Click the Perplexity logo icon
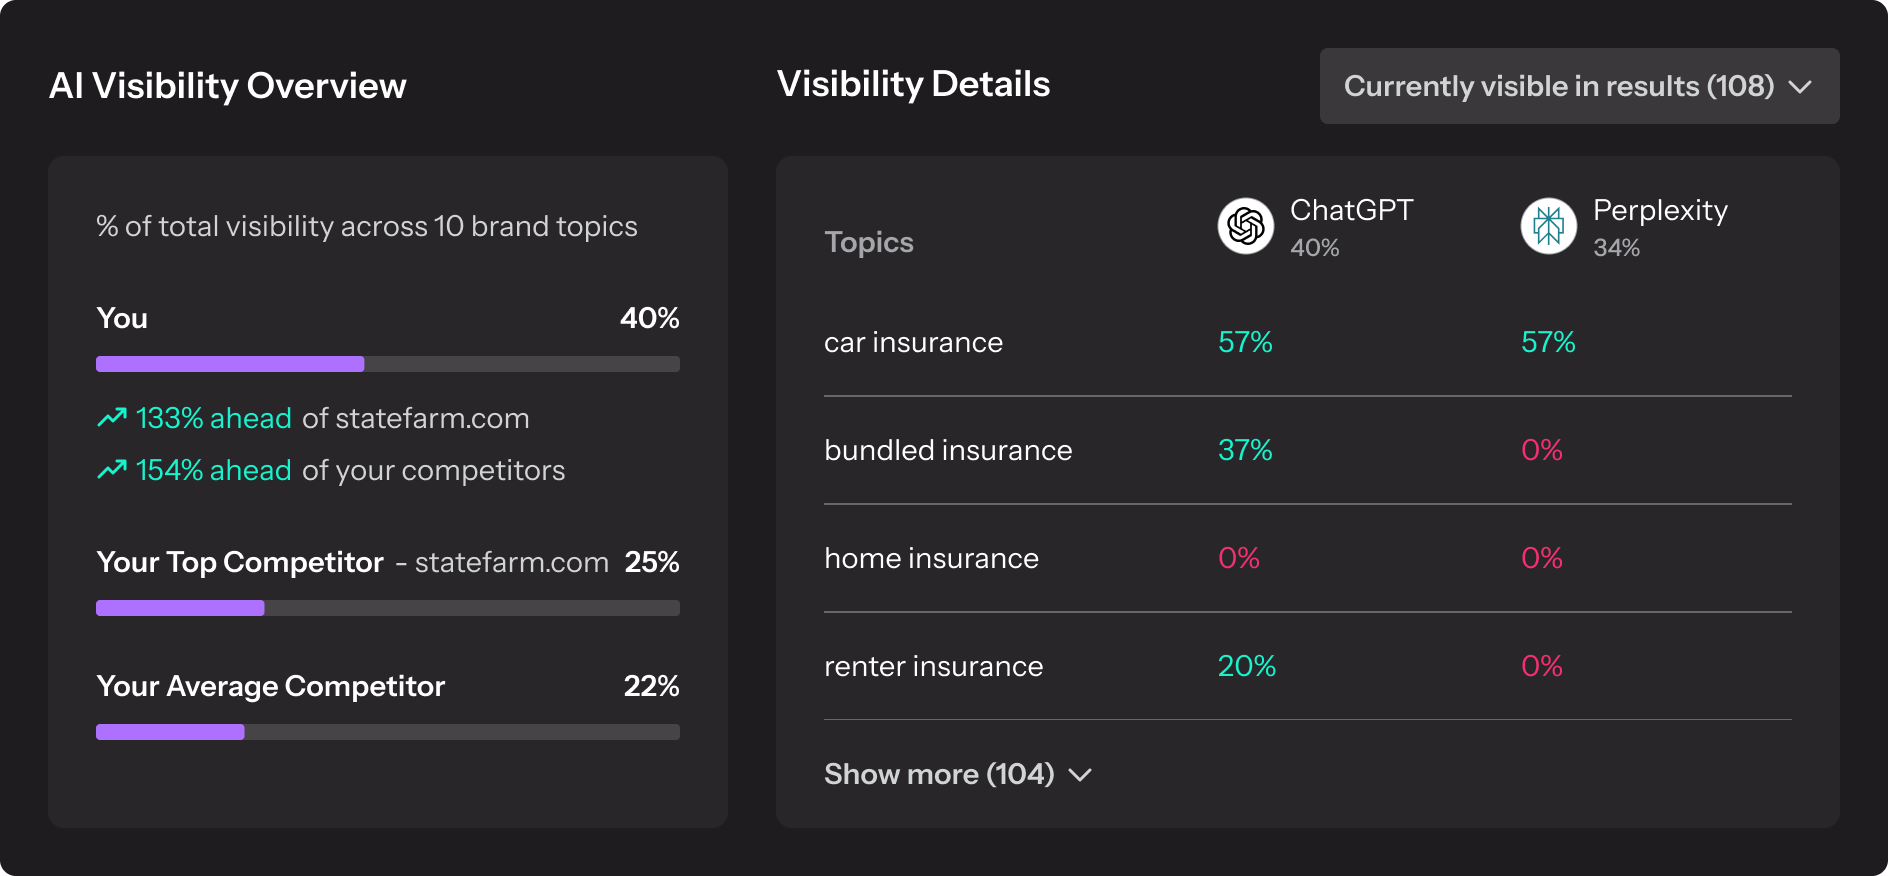Screen dimensions: 1888x876 [1548, 226]
